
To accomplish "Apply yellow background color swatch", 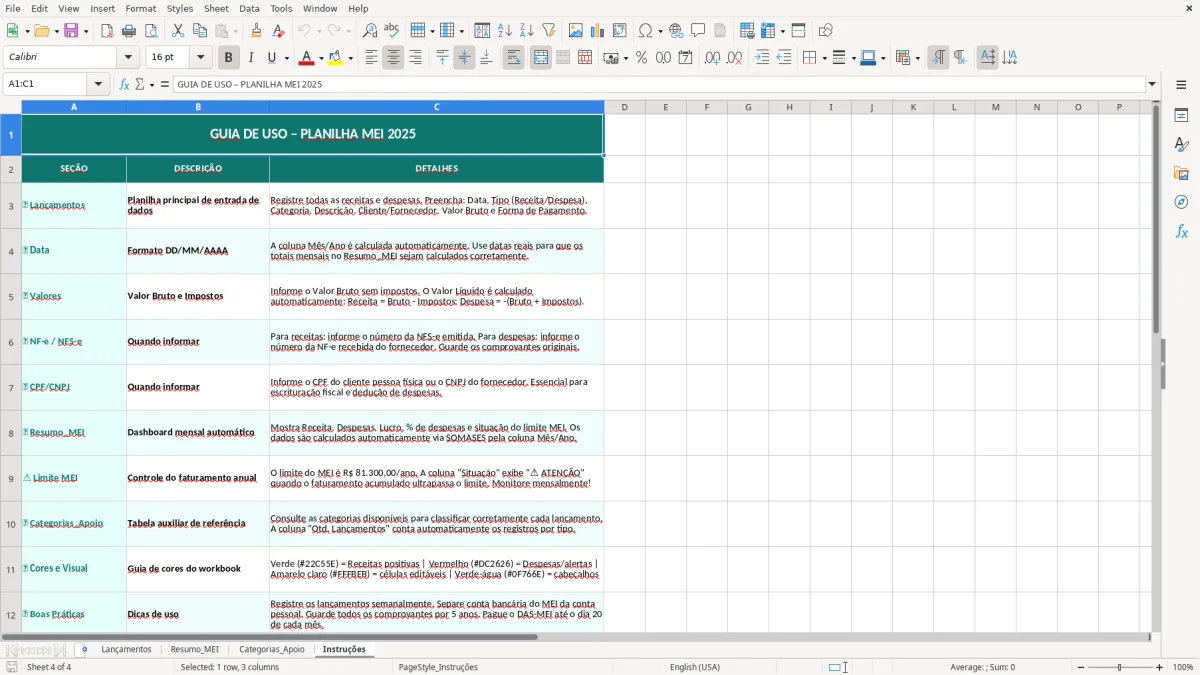I will (x=336, y=58).
